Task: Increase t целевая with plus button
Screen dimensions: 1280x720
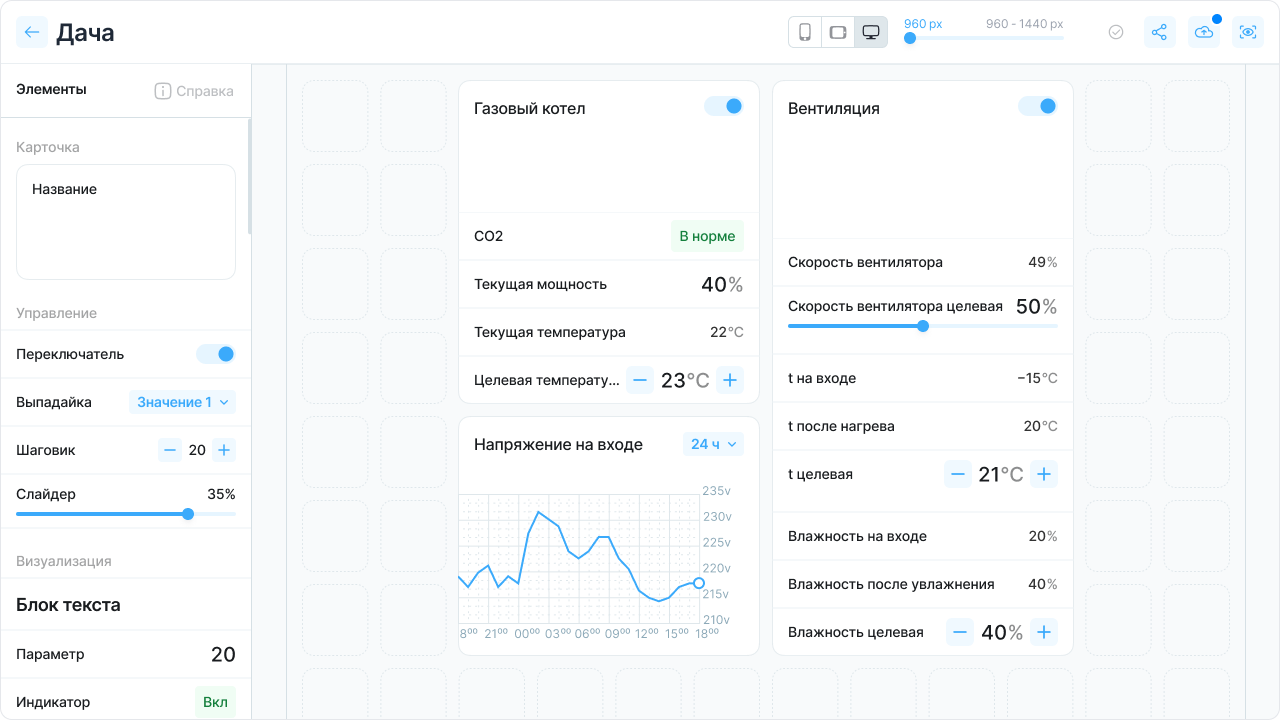Action: pyautogui.click(x=1044, y=474)
